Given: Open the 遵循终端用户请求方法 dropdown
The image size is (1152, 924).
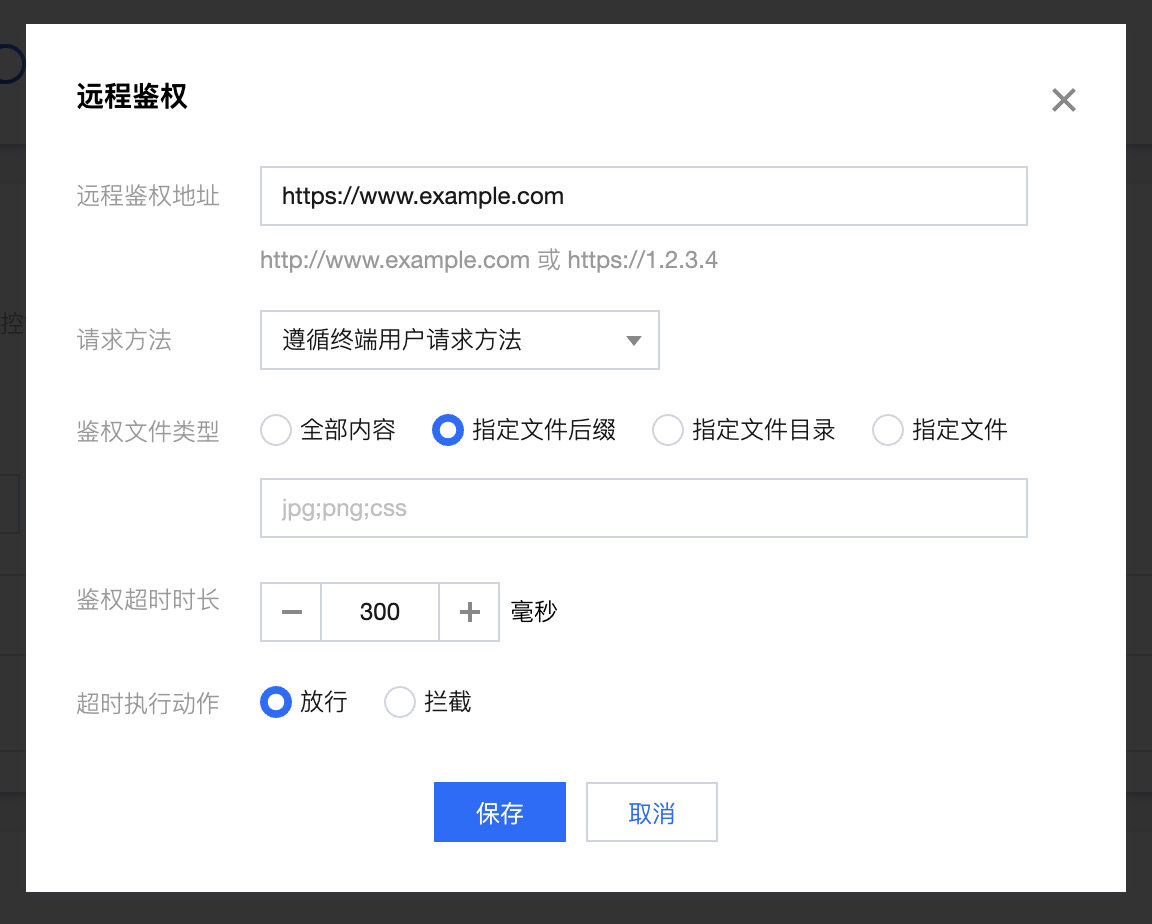Looking at the screenshot, I should [x=460, y=340].
